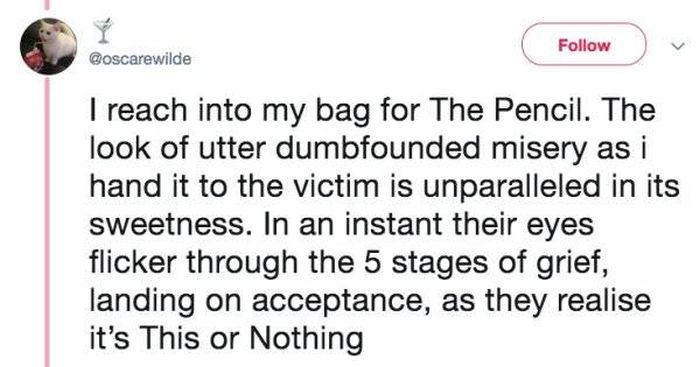Click the word "dumbfounded" in the tweet
Screen dimensions: 700x367
(380, 148)
